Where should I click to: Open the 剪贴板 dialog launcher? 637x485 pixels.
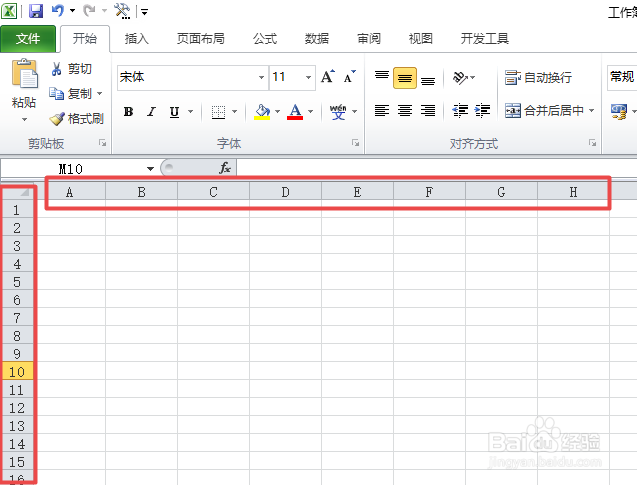click(x=102, y=143)
